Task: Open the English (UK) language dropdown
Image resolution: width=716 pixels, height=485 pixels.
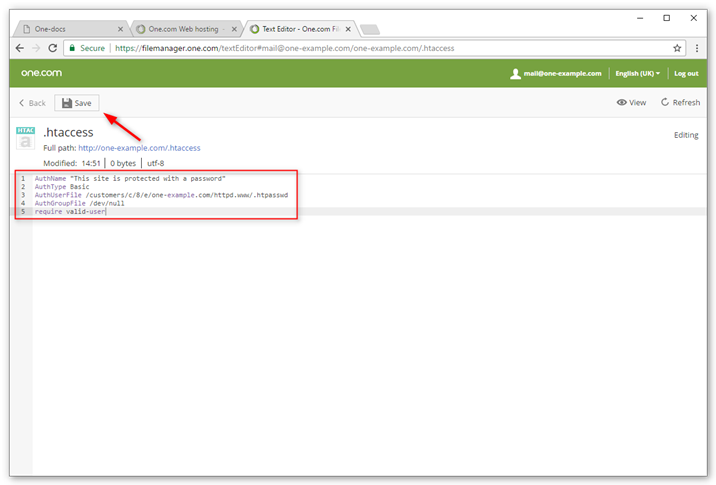Action: pos(637,74)
